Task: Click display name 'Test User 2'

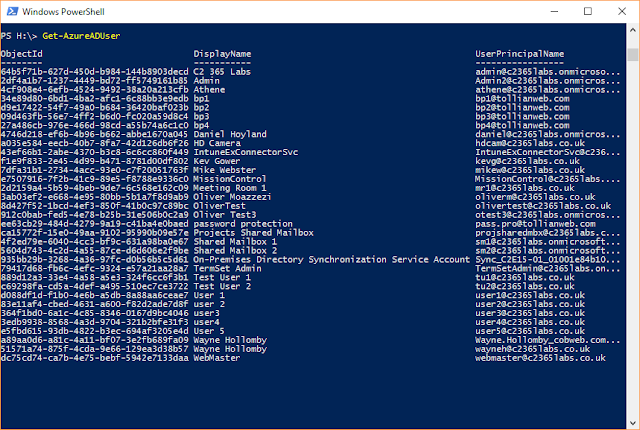Action: point(222,286)
